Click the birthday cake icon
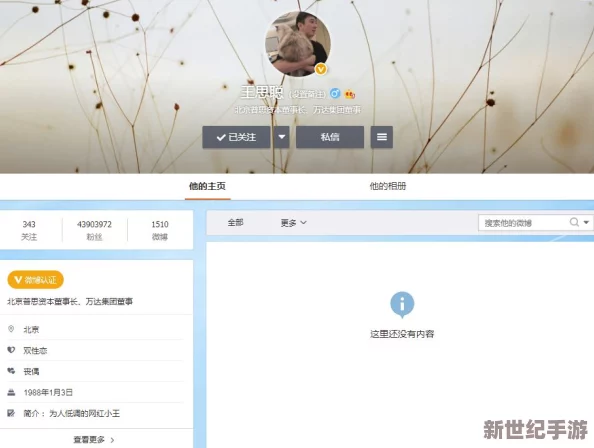This screenshot has height=448, width=594. point(11,392)
